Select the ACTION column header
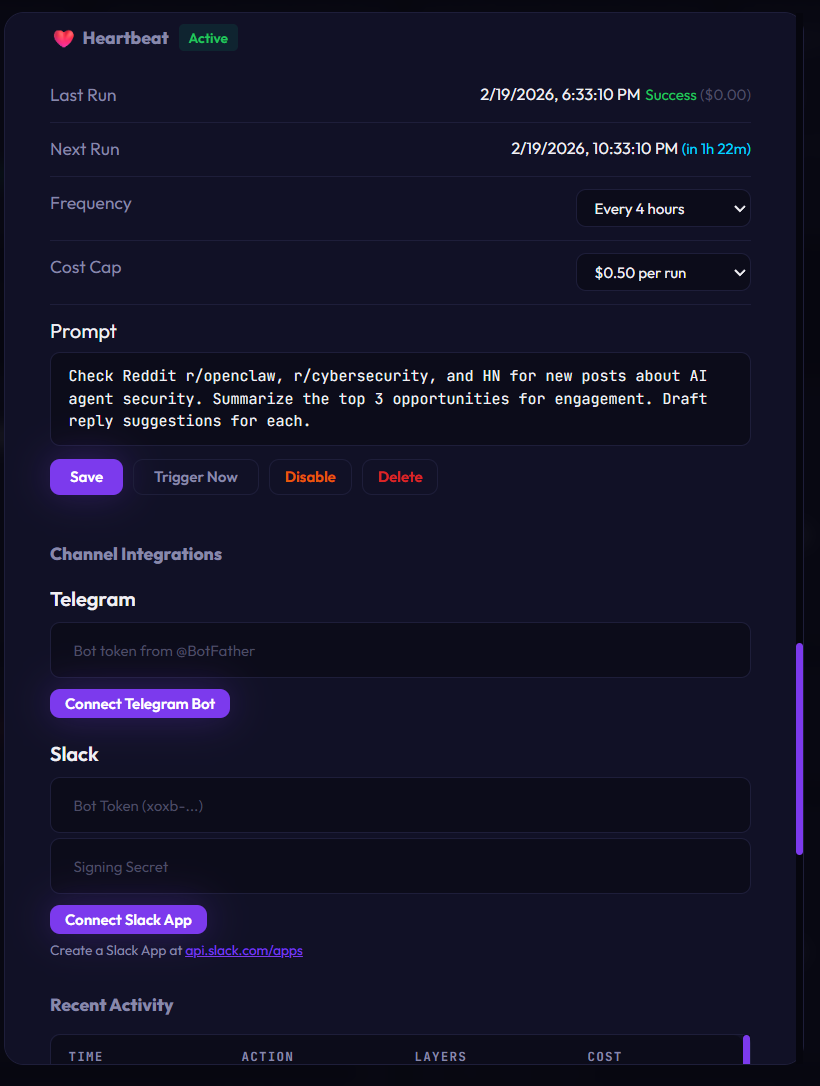This screenshot has height=1086, width=820. click(267, 1056)
